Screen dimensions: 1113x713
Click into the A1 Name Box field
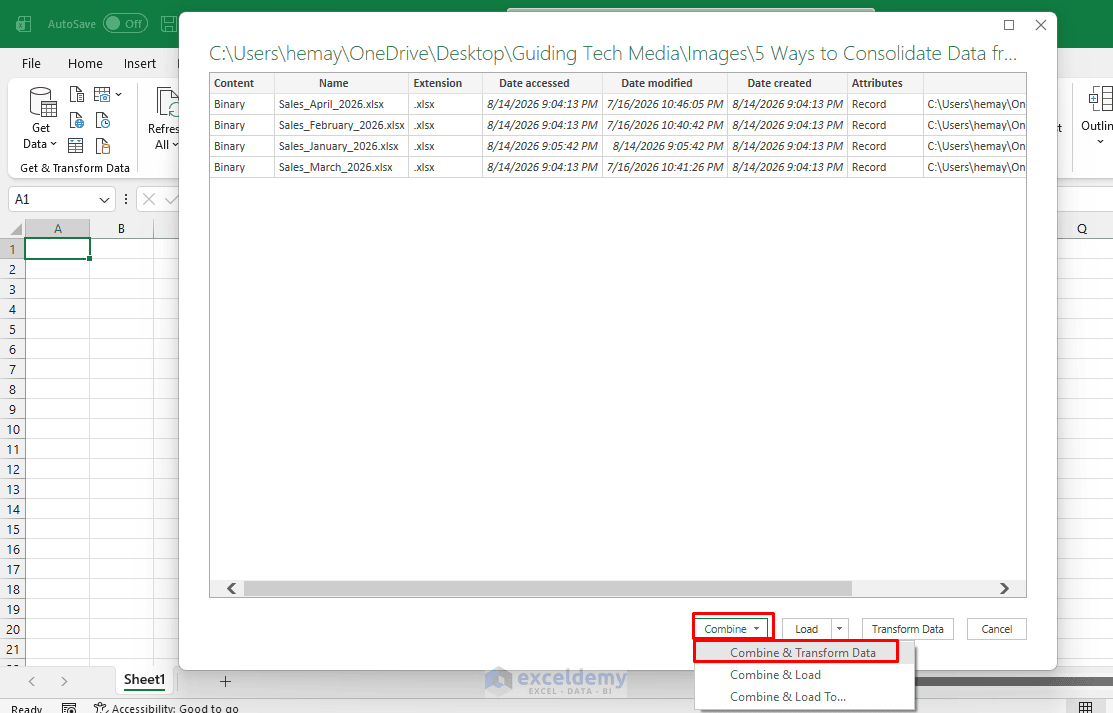tap(53, 200)
